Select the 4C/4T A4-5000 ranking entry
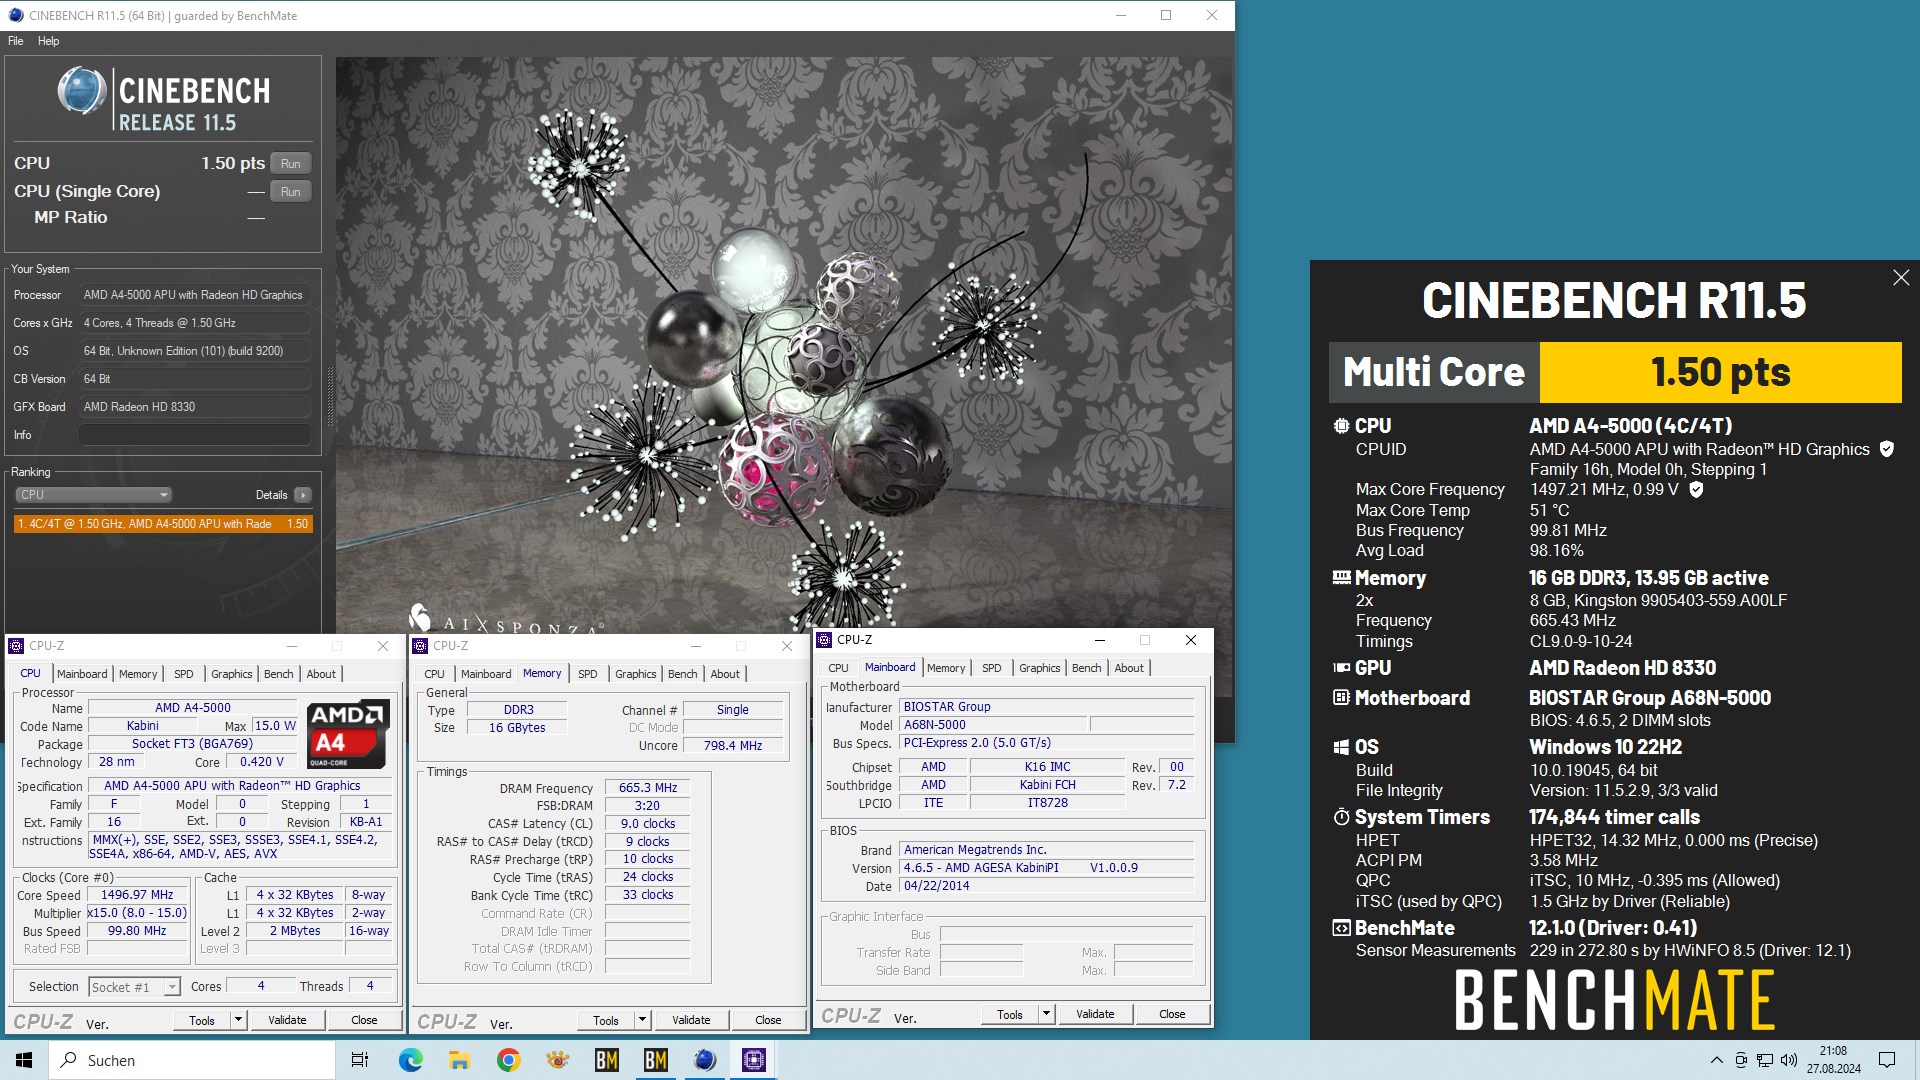This screenshot has width=1920, height=1080. 163,523
